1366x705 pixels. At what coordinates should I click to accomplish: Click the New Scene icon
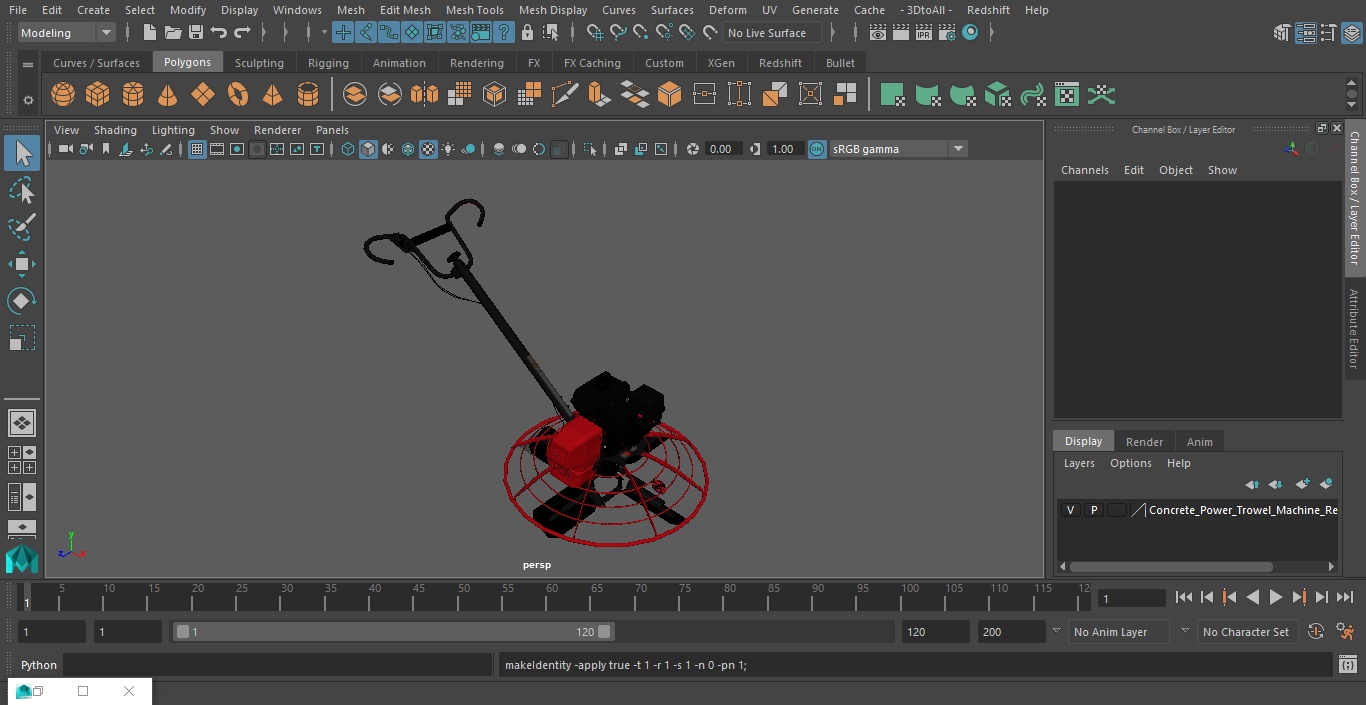point(149,33)
